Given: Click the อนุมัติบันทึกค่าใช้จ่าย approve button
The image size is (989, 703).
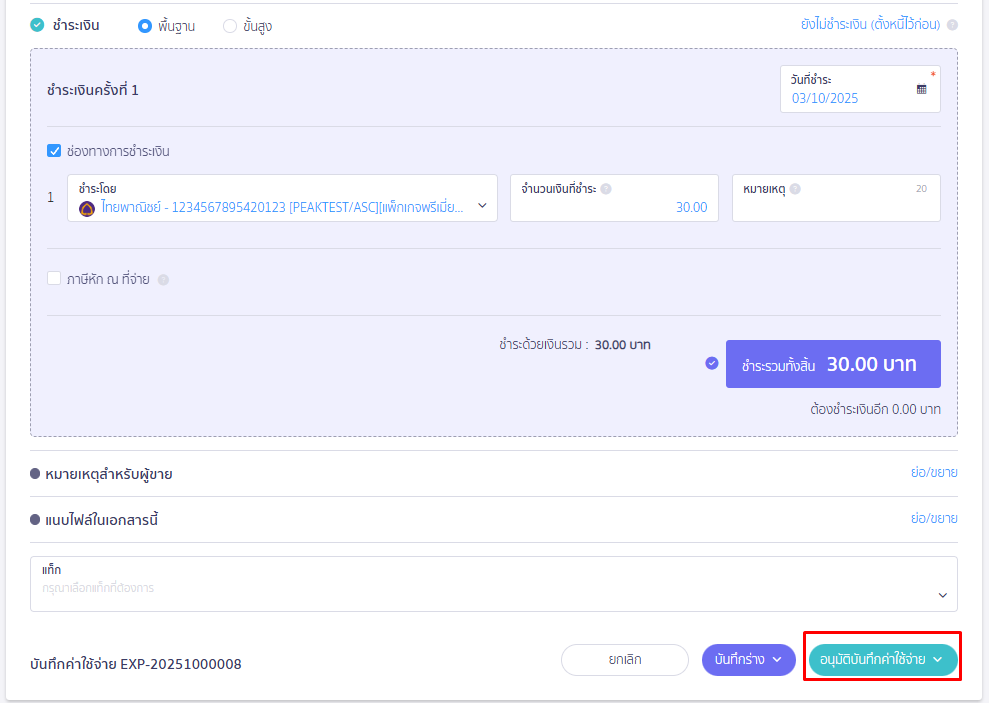Looking at the screenshot, I should tap(882, 660).
